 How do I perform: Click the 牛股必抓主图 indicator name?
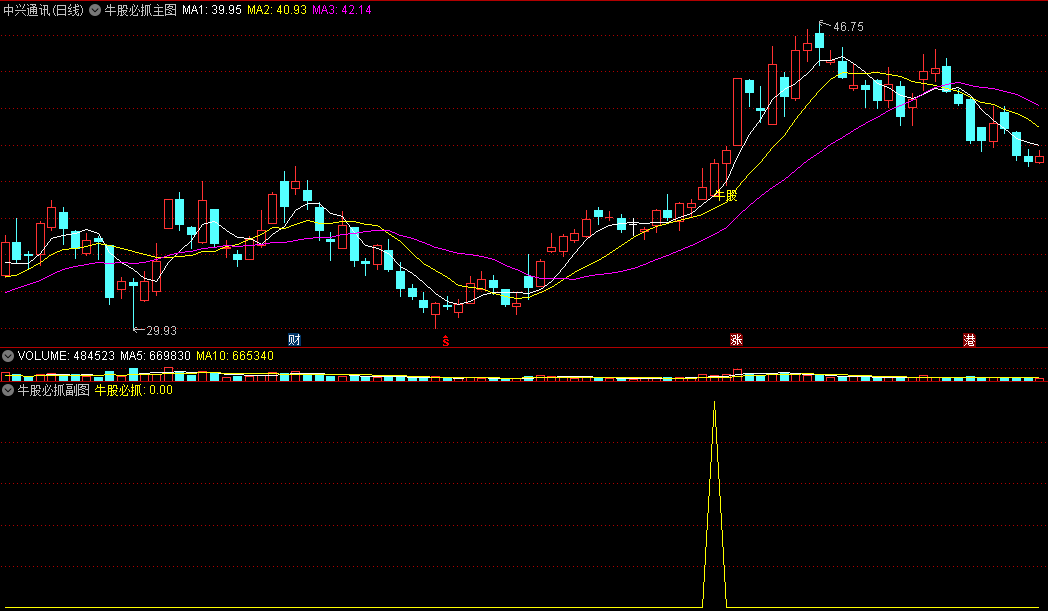pos(140,10)
